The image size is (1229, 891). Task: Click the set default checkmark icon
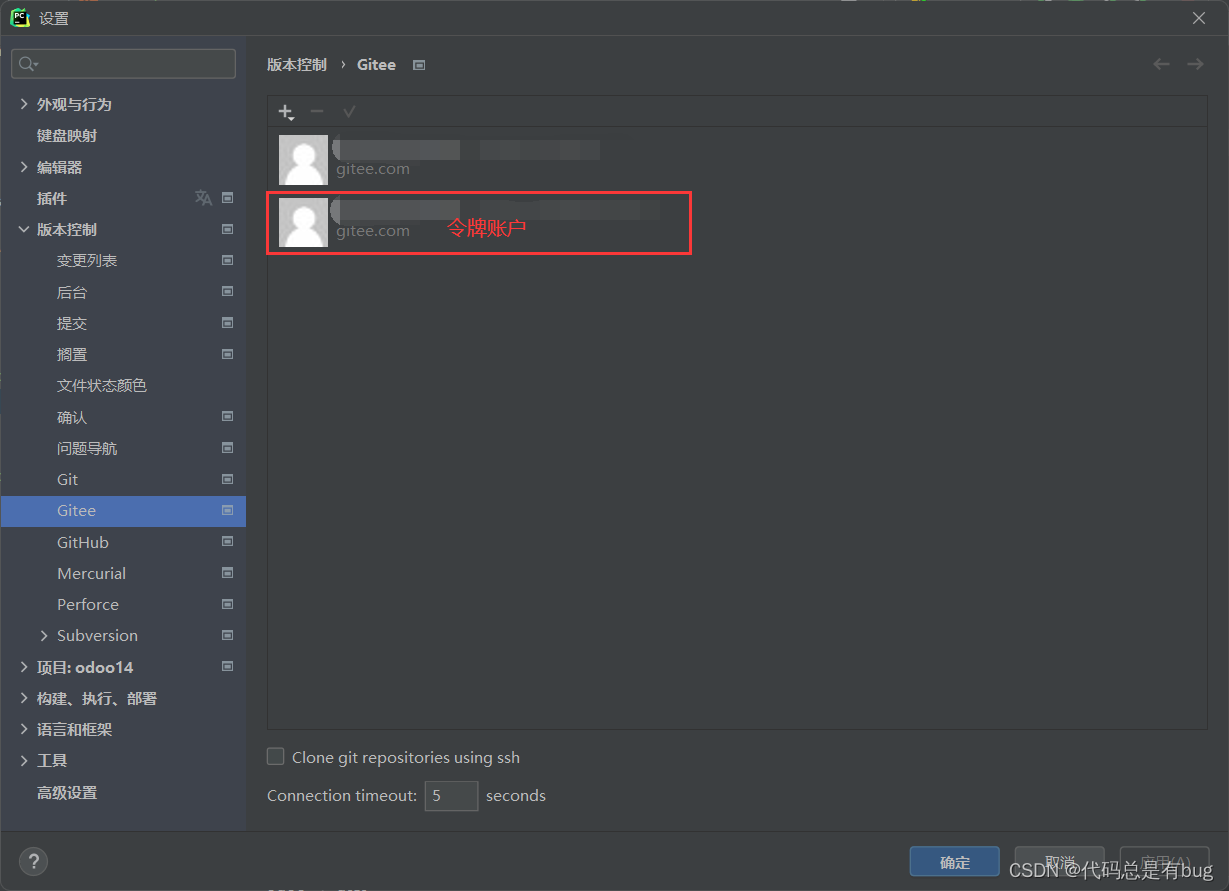pos(349,111)
